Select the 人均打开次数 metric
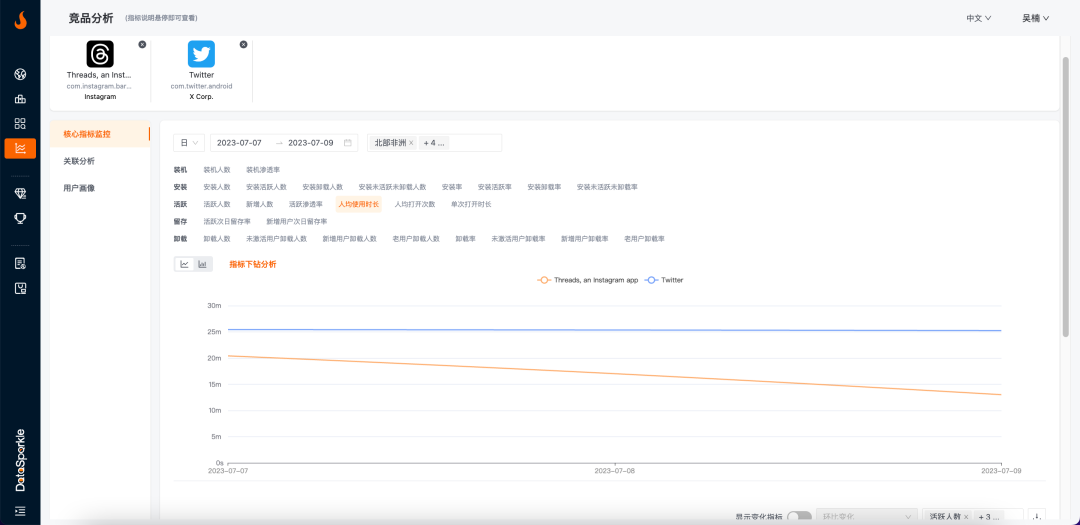Viewport: 1080px width, 525px height. pyautogui.click(x=414, y=204)
